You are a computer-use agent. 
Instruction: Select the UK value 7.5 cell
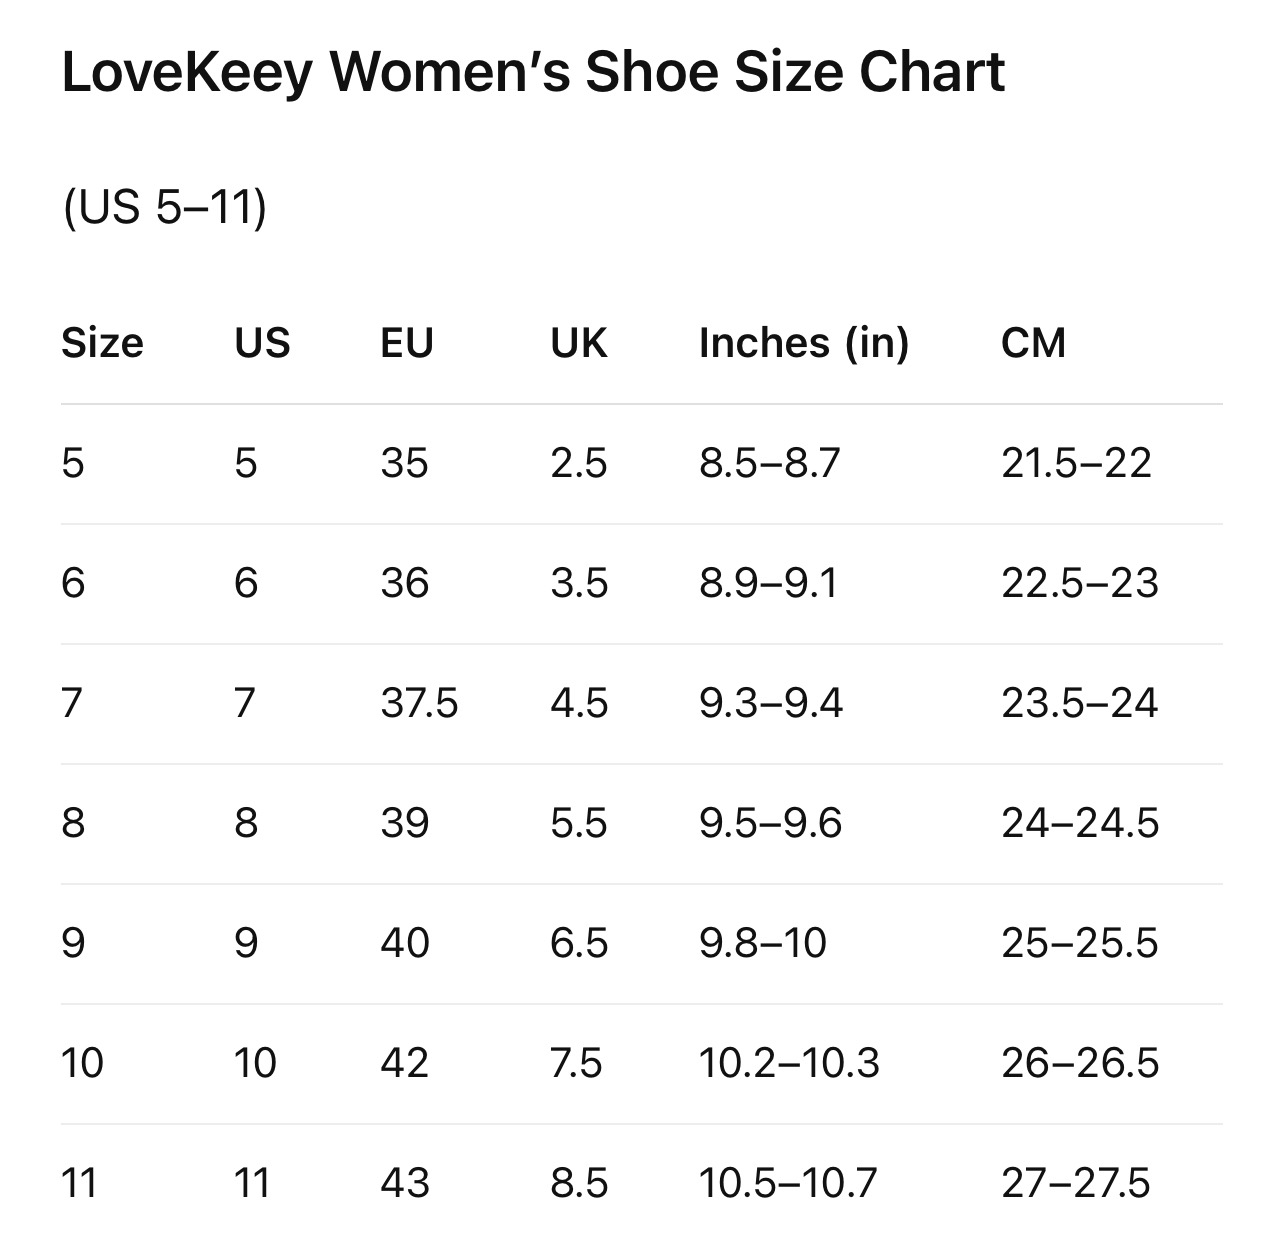576,1063
